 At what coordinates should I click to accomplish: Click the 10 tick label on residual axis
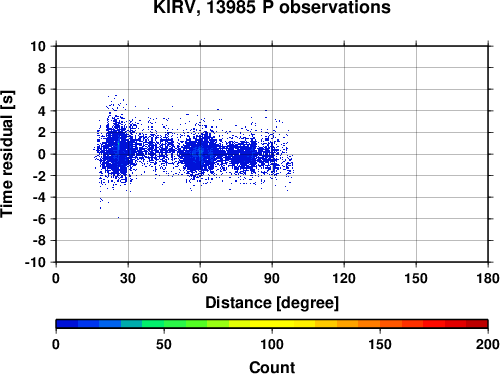click(38, 46)
